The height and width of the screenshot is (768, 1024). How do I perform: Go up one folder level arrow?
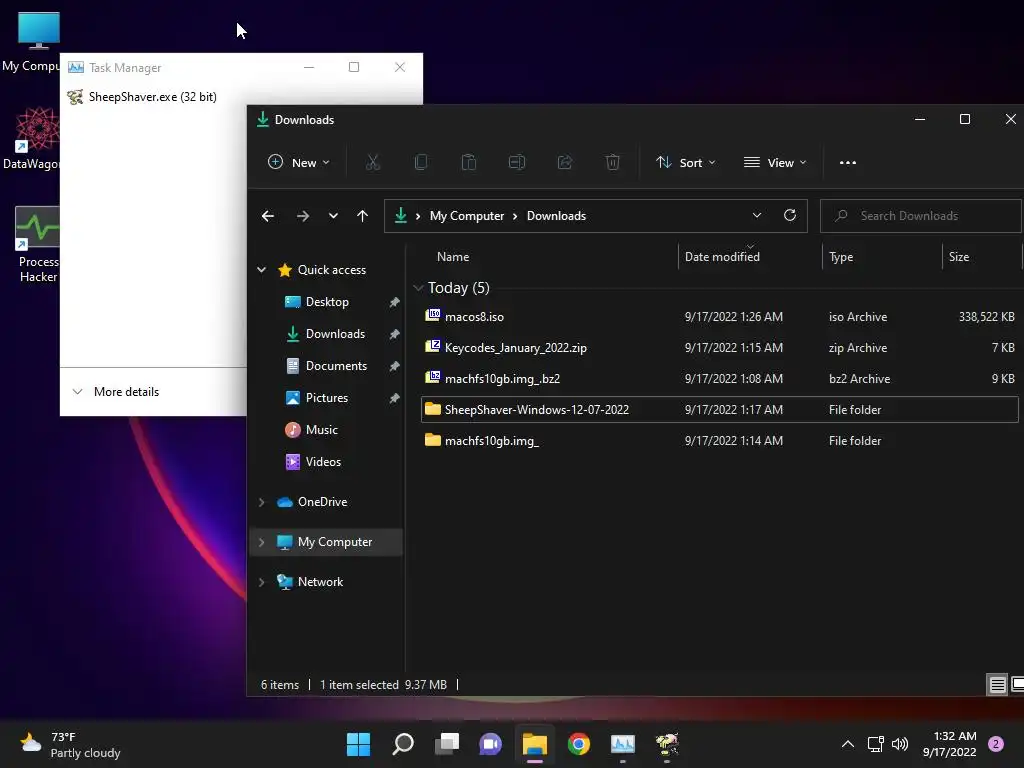pyautogui.click(x=362, y=216)
